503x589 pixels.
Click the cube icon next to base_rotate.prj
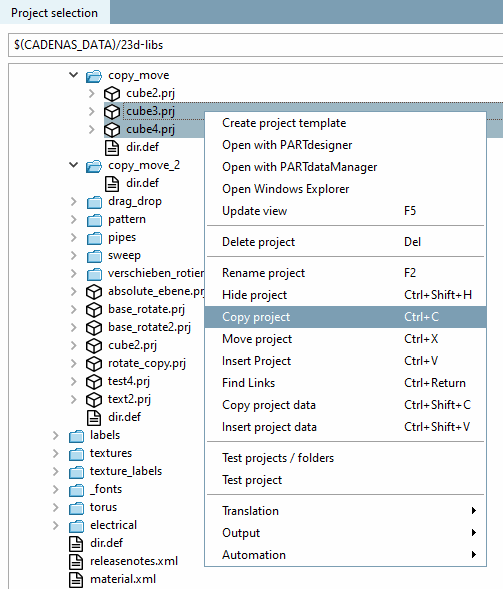point(94,310)
